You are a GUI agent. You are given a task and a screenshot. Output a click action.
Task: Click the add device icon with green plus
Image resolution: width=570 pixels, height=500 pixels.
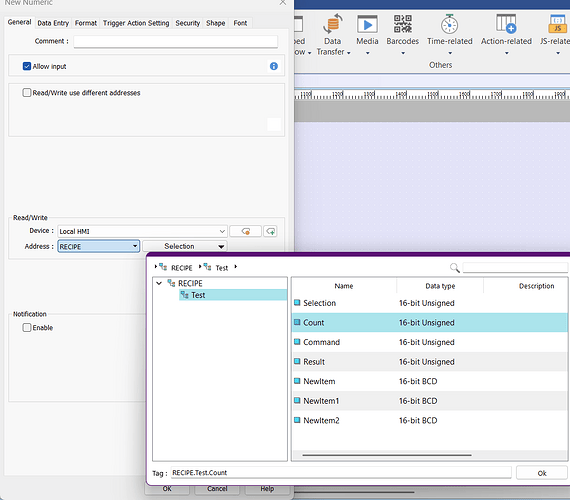[x=271, y=231]
